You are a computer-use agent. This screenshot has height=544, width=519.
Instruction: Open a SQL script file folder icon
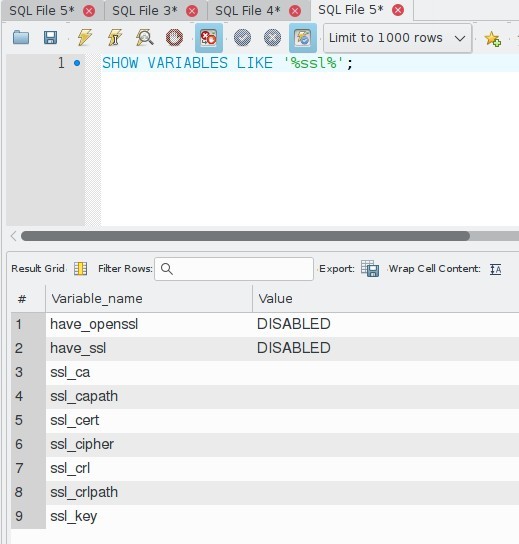pos(21,37)
